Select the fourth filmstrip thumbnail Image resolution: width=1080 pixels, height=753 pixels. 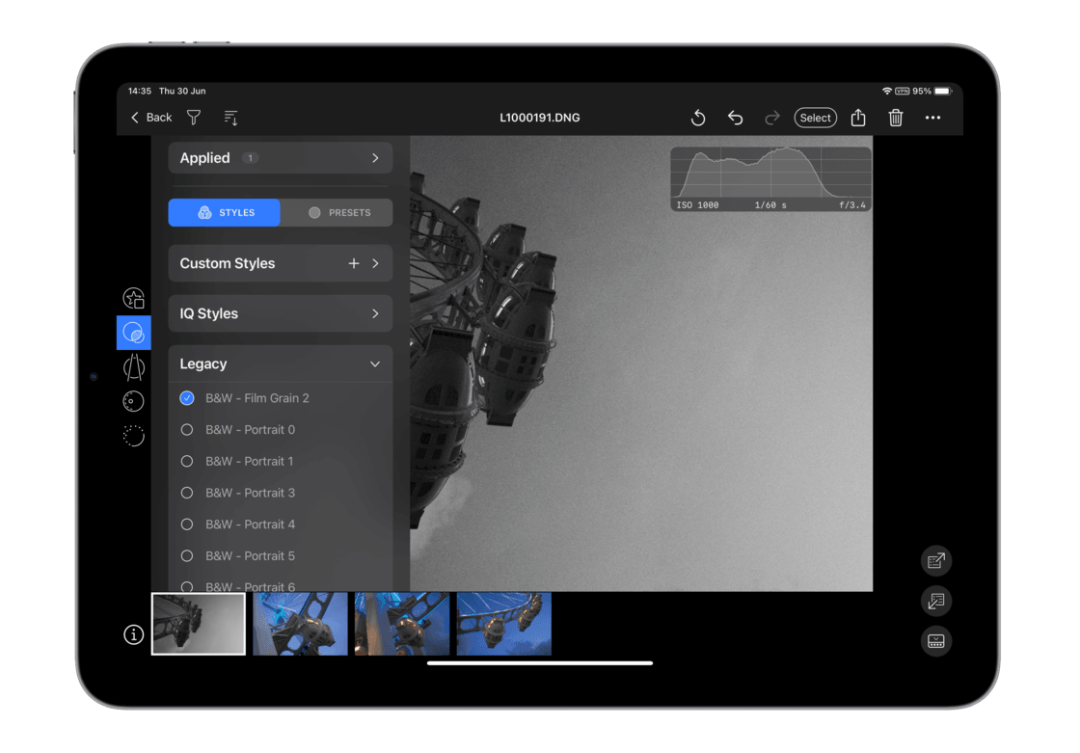point(504,623)
